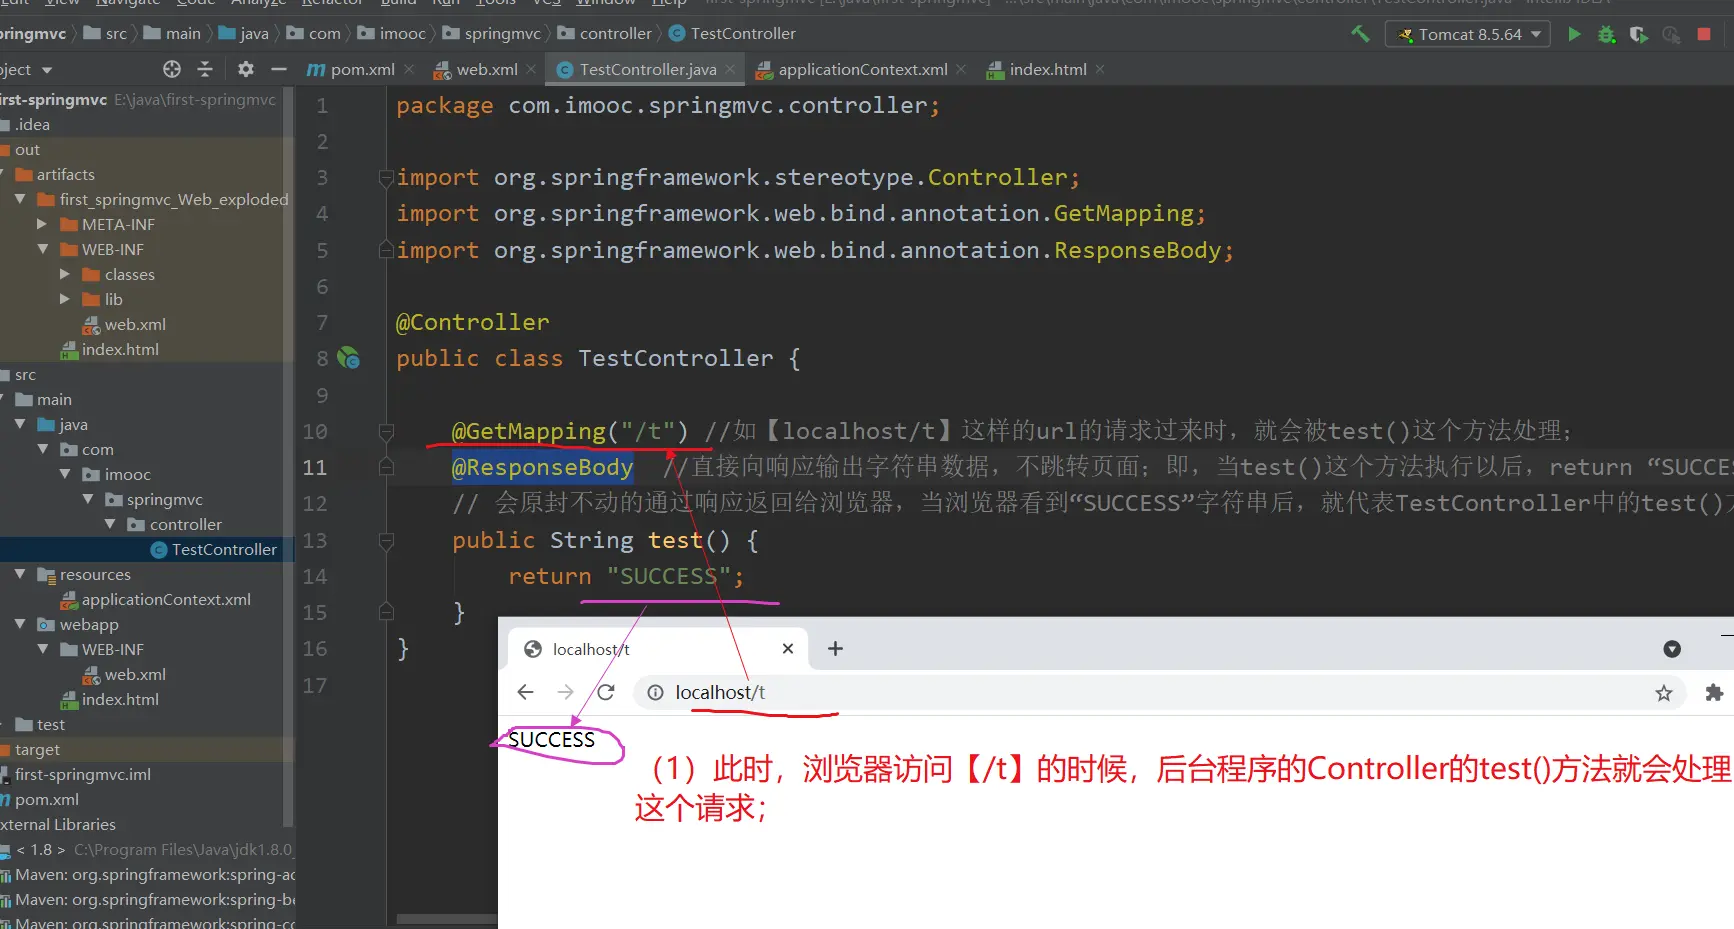1734x929 pixels.
Task: Click Spring bean gutter icon on line 8
Action: click(x=348, y=358)
